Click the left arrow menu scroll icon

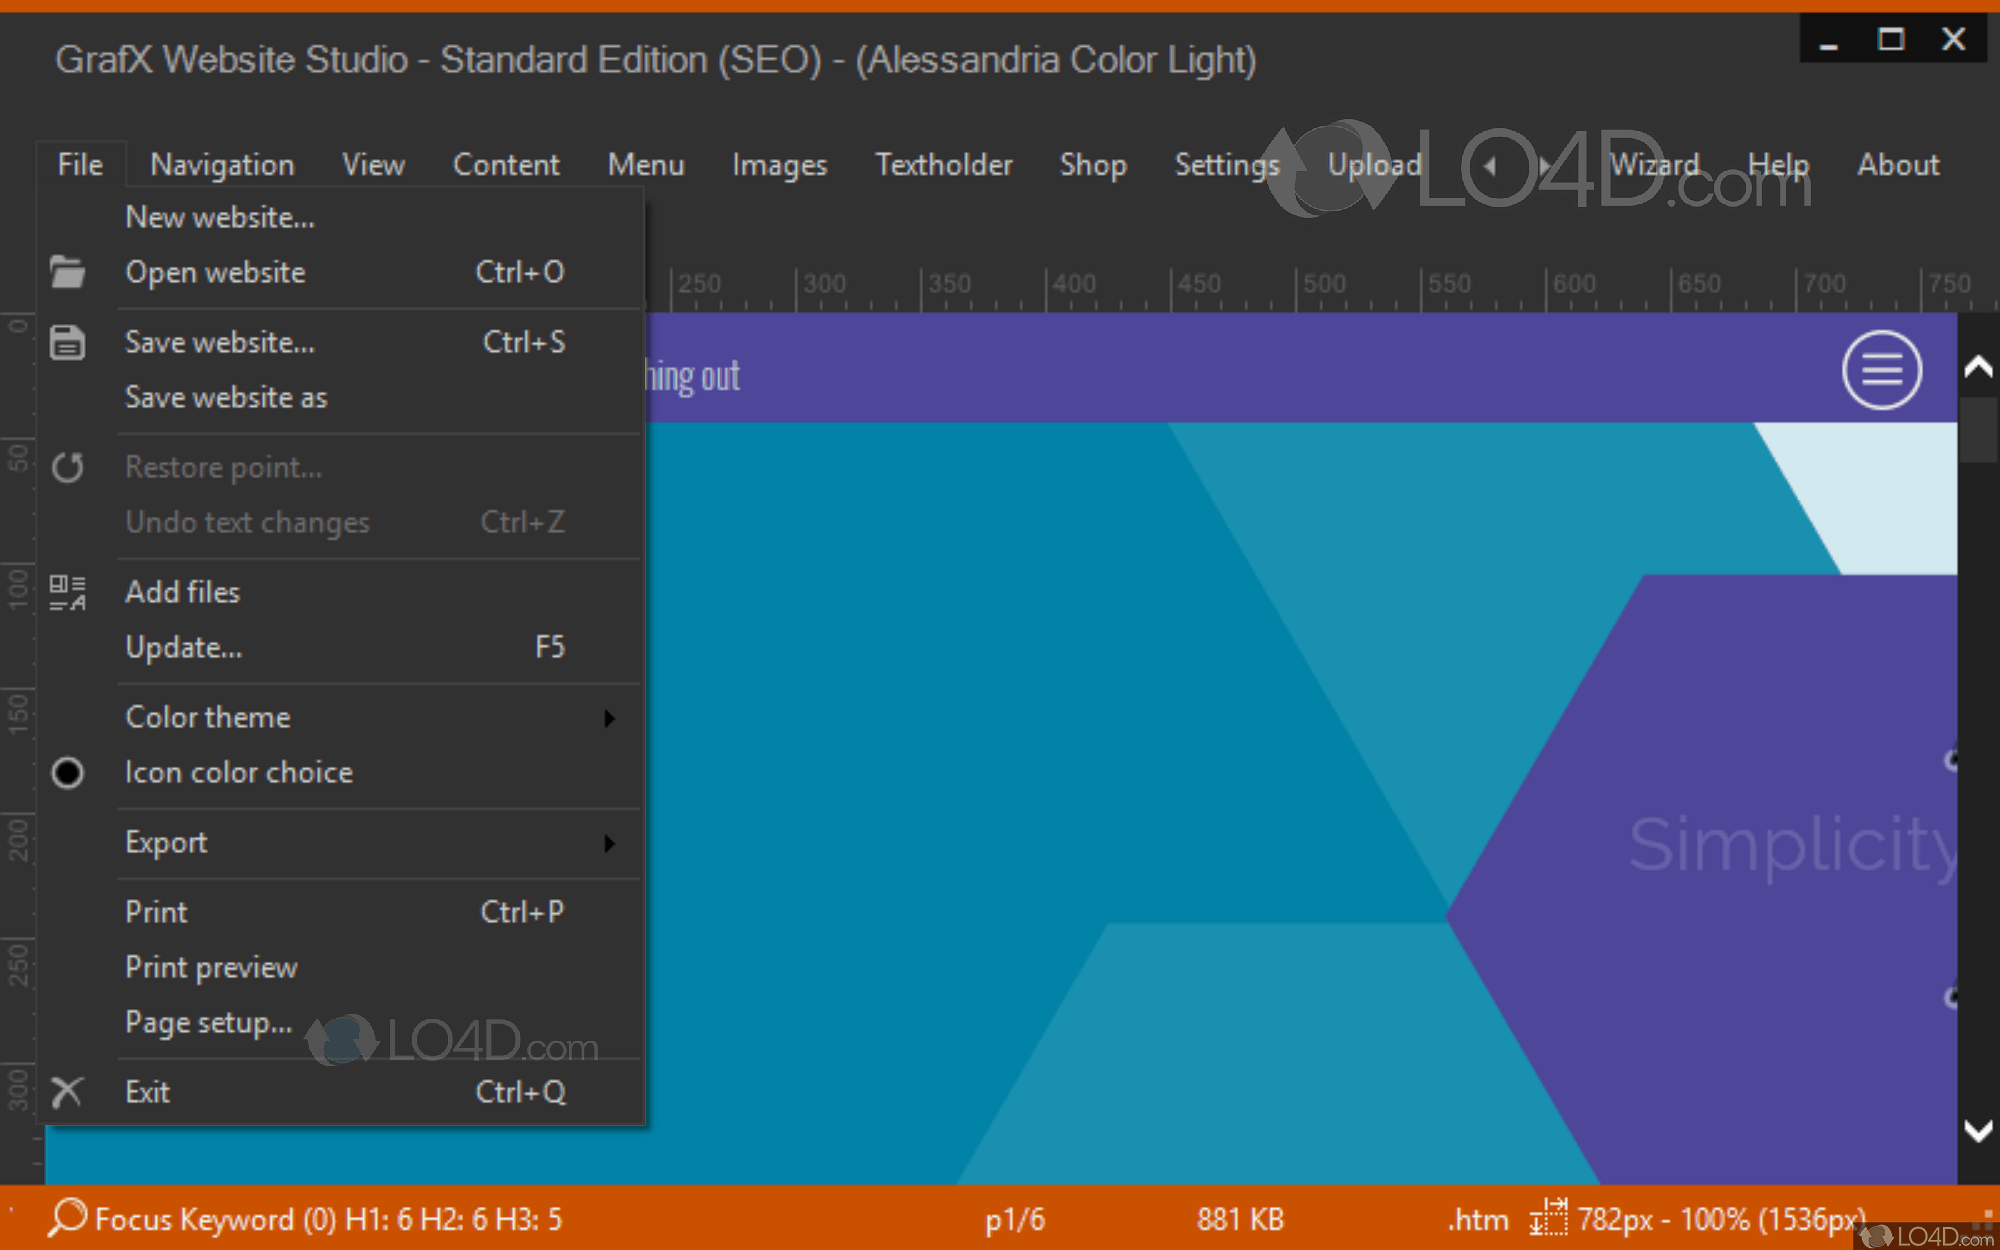pyautogui.click(x=1490, y=165)
